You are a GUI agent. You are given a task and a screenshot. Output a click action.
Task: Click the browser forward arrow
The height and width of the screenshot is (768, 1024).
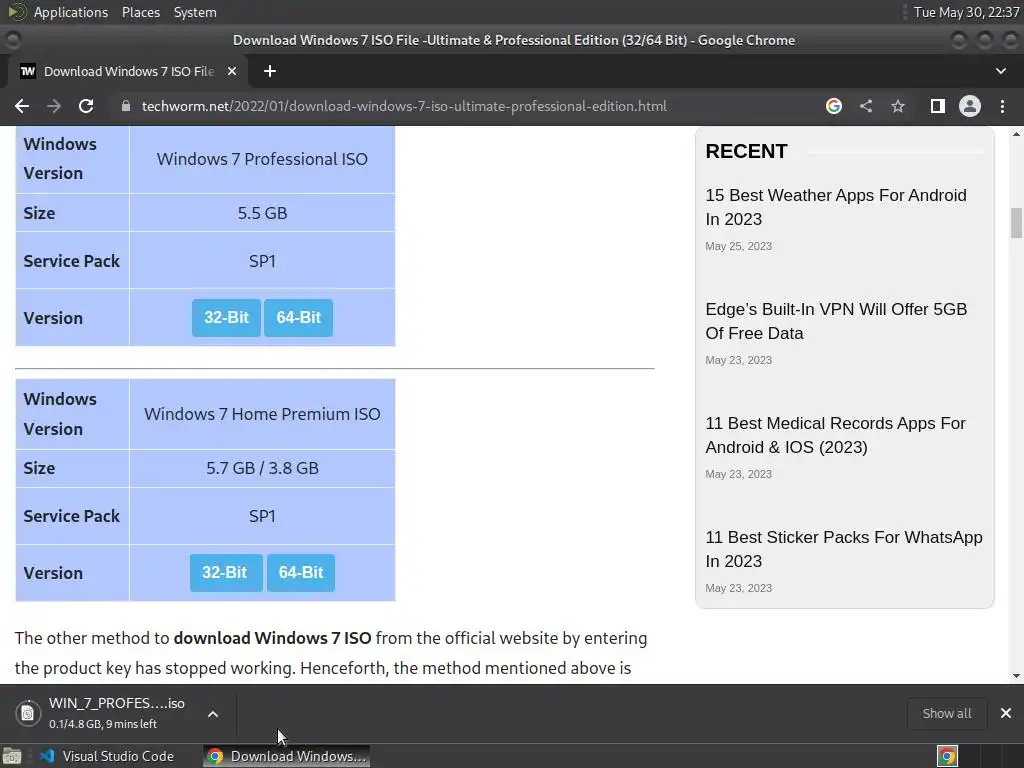(54, 106)
